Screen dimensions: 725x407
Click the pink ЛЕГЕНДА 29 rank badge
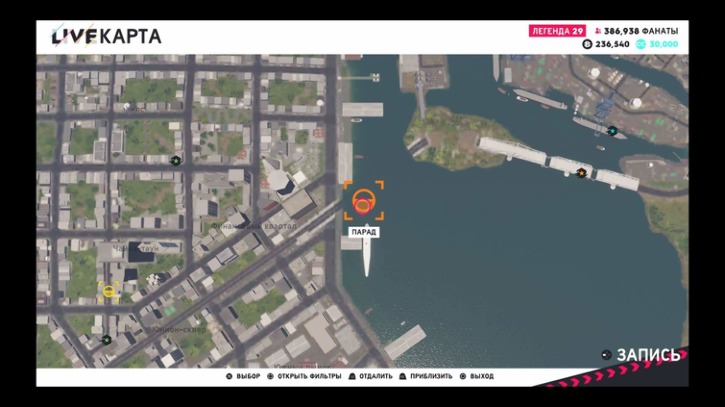pos(557,31)
